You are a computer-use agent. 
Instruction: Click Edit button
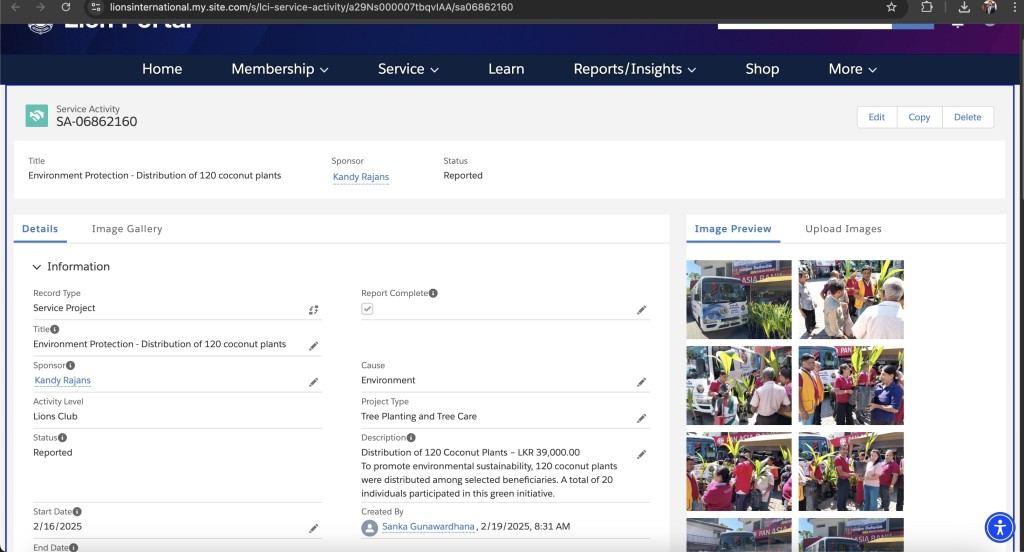pyautogui.click(x=876, y=117)
